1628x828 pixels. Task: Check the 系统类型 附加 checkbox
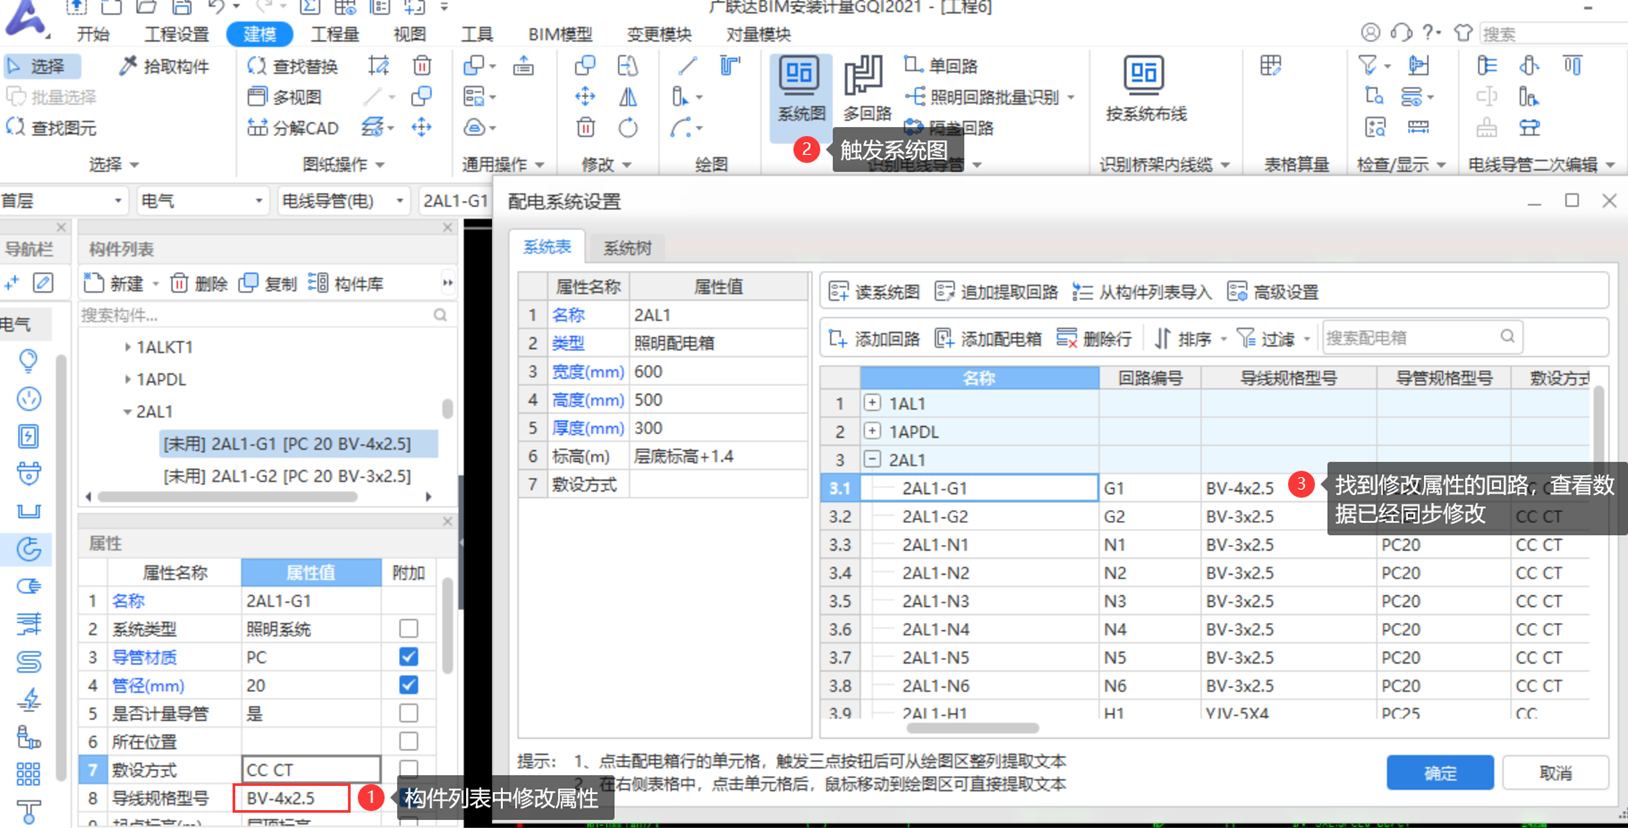click(408, 629)
